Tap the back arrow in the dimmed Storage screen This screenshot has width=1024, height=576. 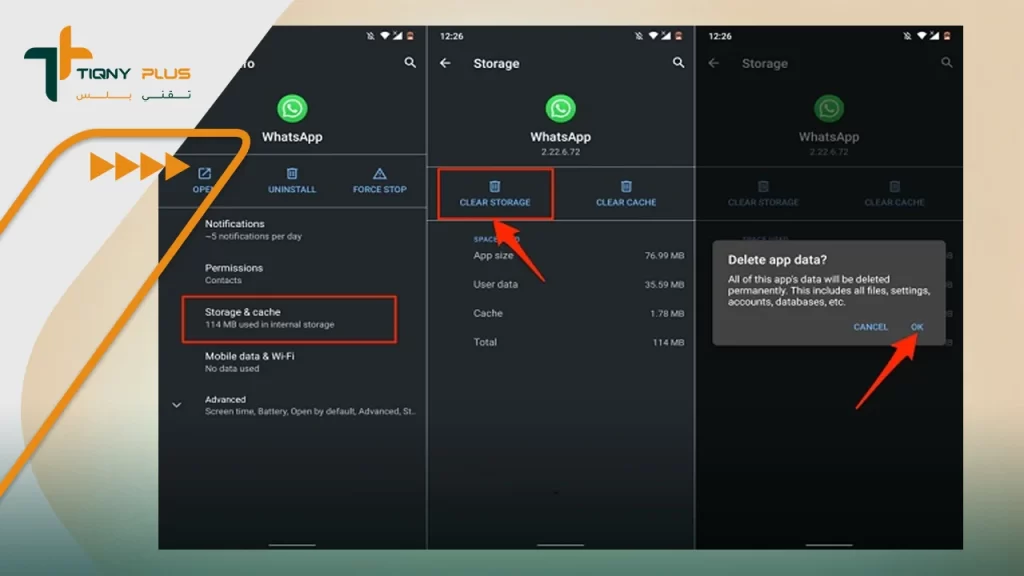[714, 63]
